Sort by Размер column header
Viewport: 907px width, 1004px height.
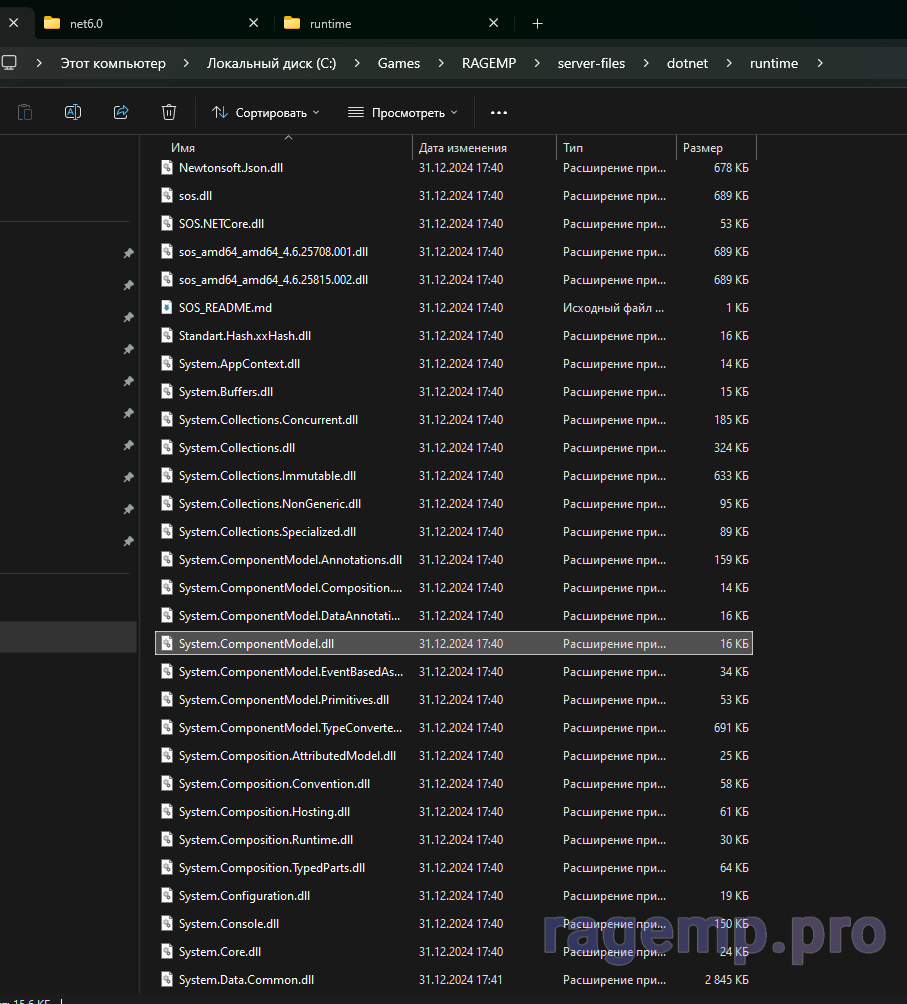[x=703, y=148]
